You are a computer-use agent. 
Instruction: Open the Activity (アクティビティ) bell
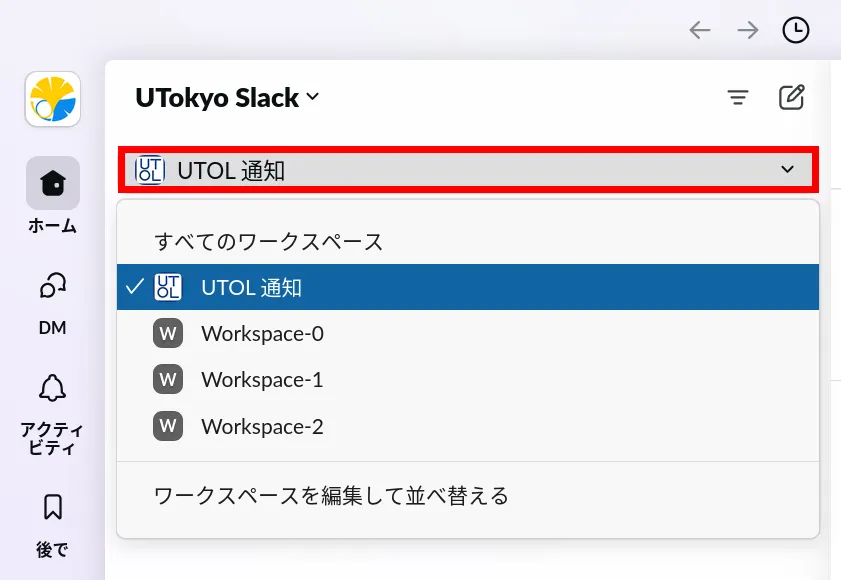click(53, 389)
